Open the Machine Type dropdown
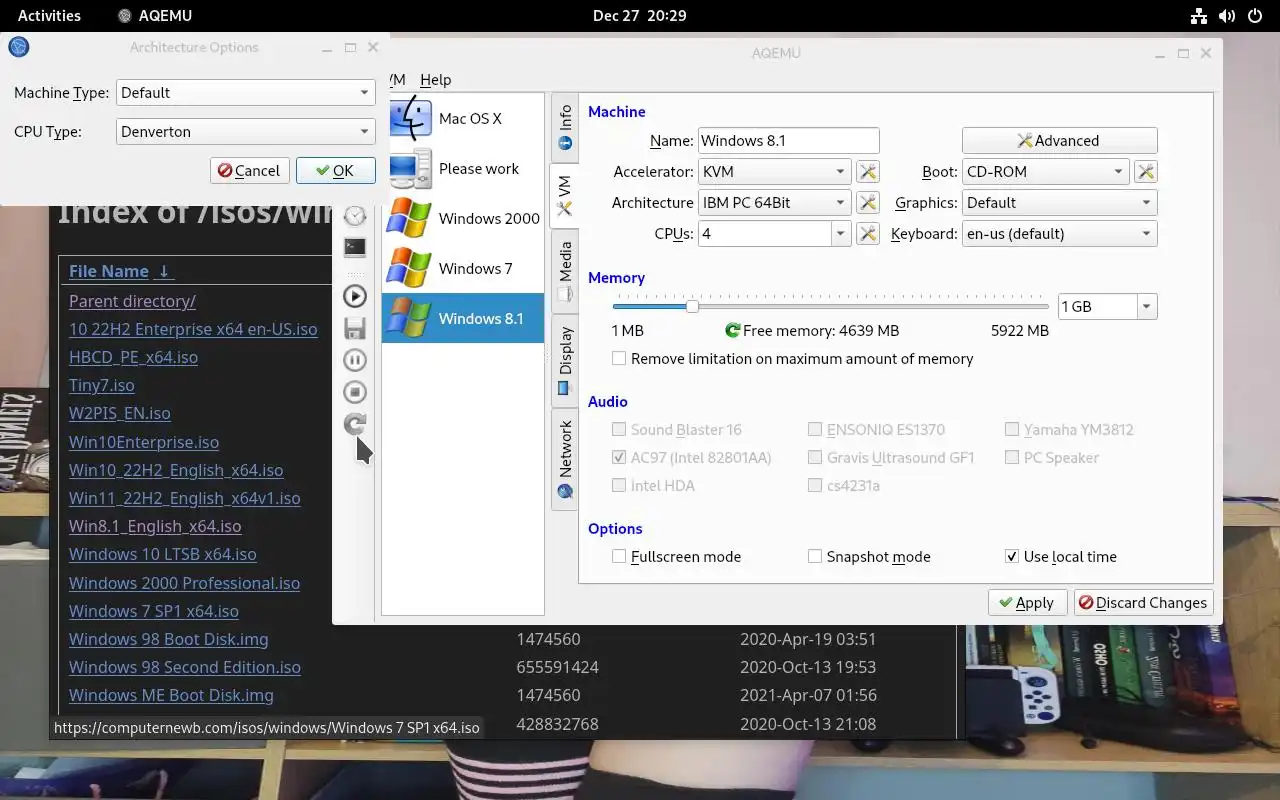The width and height of the screenshot is (1280, 800). coord(246,92)
